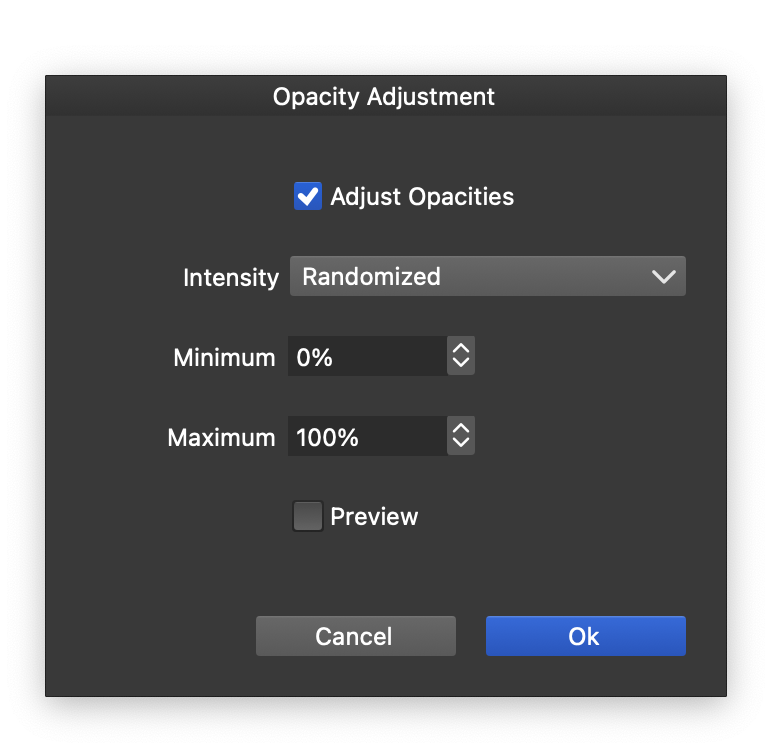Enable the Preview checkbox
Screen dimensions: 772x750
pyautogui.click(x=307, y=516)
